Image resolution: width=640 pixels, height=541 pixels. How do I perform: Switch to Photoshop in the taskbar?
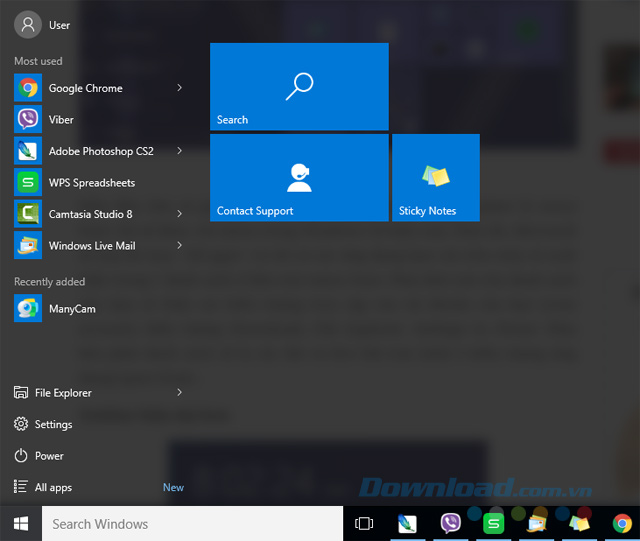click(x=407, y=523)
